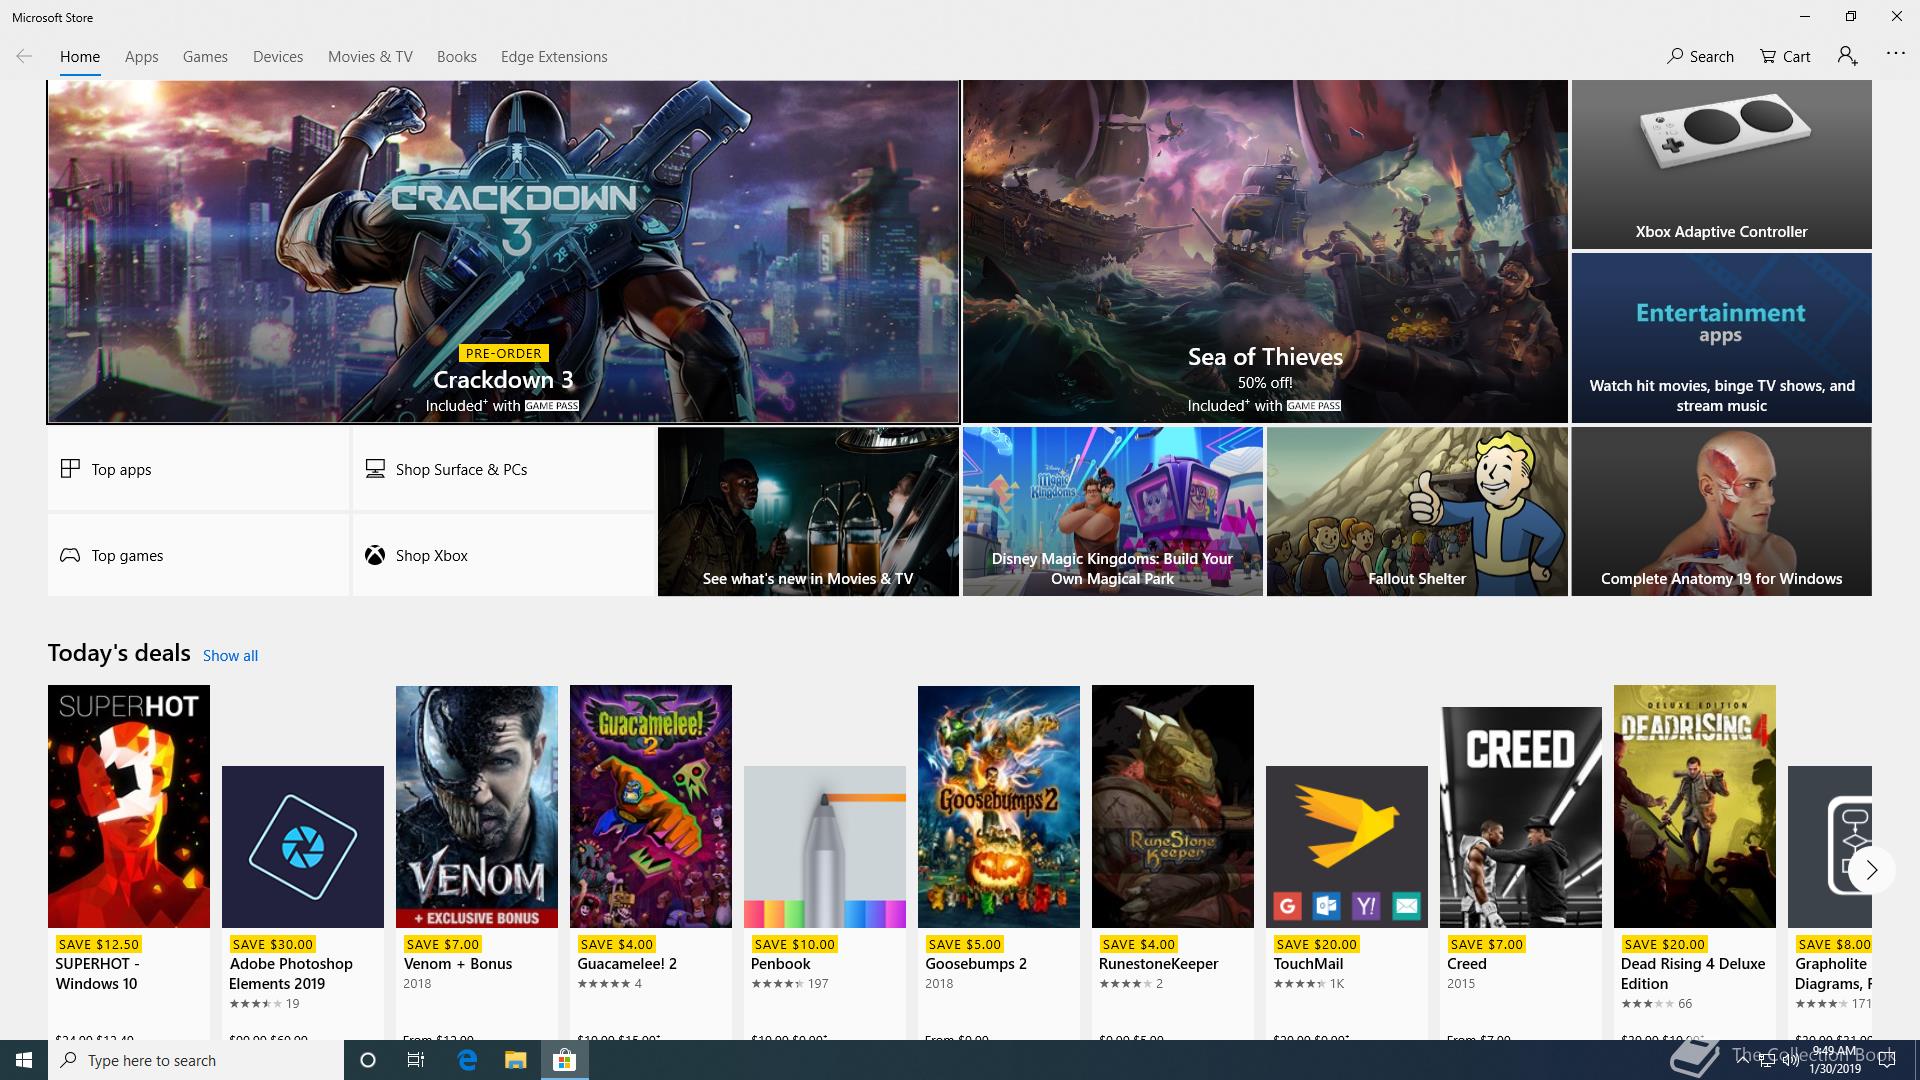Open the account sign-in icon
The height and width of the screenshot is (1080, 1920).
coord(1847,56)
